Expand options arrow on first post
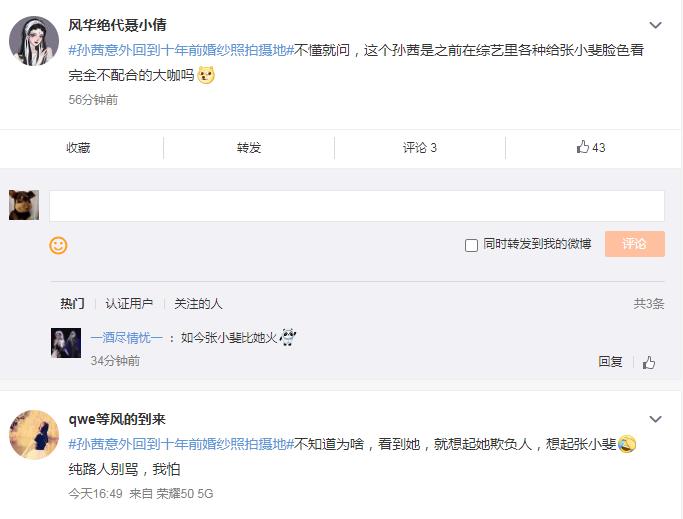 (x=656, y=25)
